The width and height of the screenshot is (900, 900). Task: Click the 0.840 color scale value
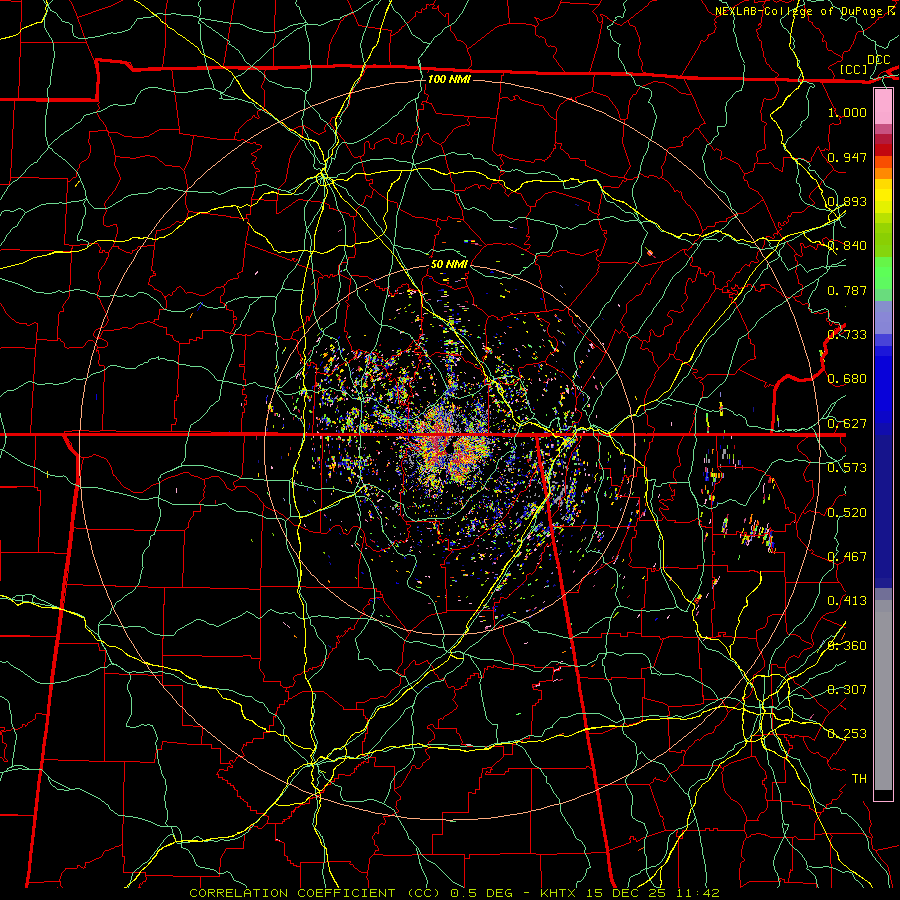click(847, 246)
